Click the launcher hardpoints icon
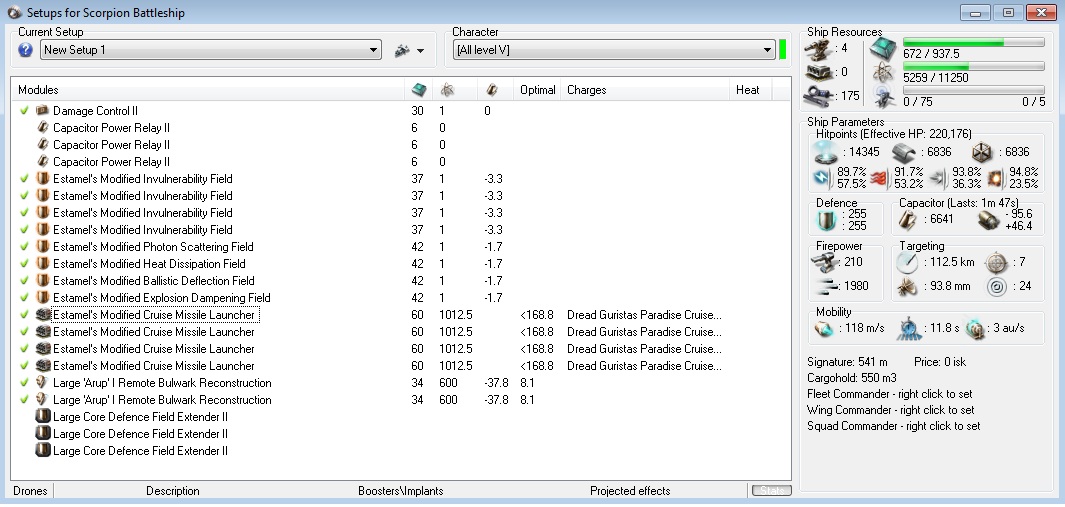Image resolution: width=1065 pixels, height=507 pixels. (818, 72)
